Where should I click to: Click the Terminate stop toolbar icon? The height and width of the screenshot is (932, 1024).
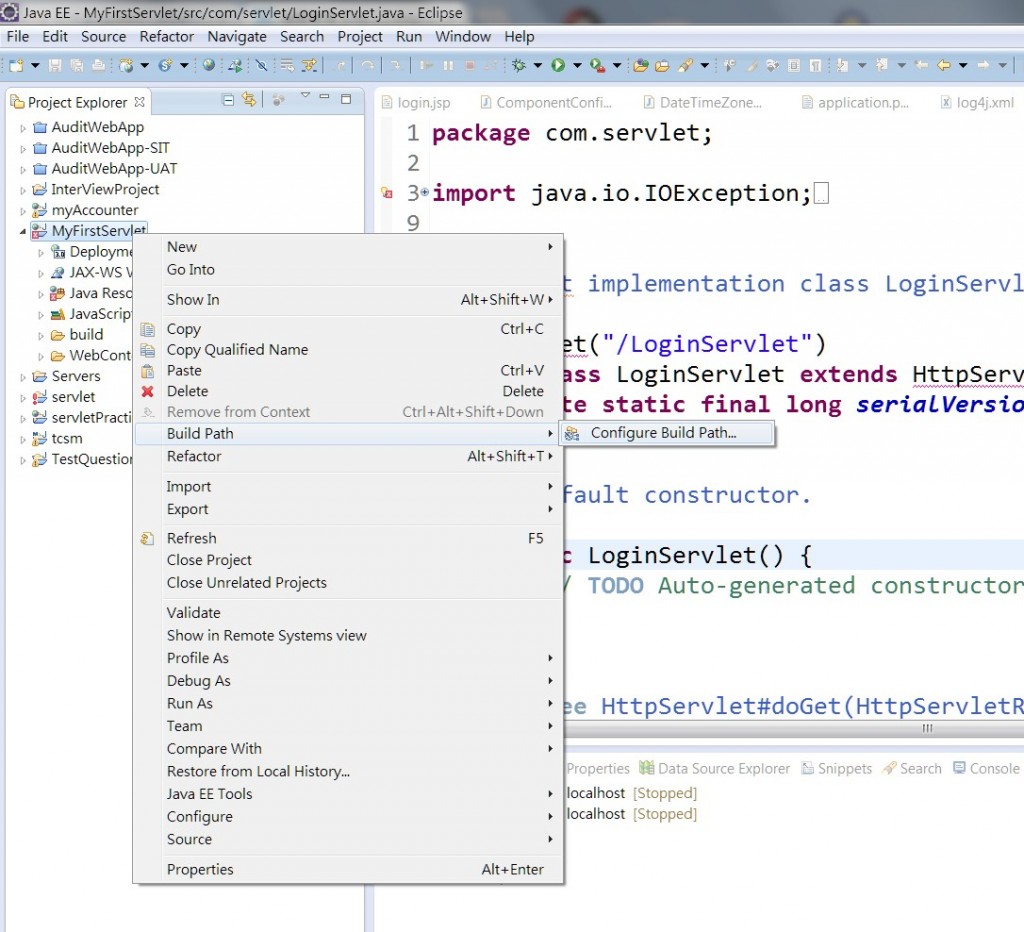470,65
